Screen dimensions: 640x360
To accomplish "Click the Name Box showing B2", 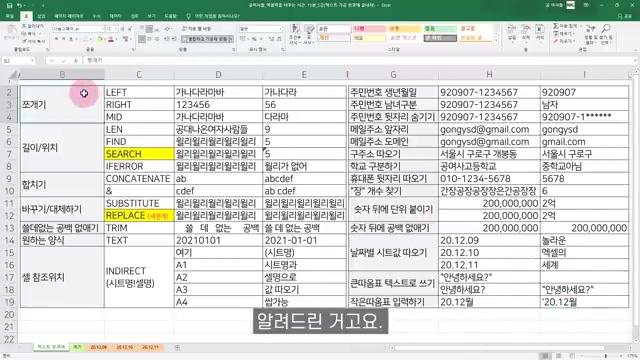I will 18,60.
